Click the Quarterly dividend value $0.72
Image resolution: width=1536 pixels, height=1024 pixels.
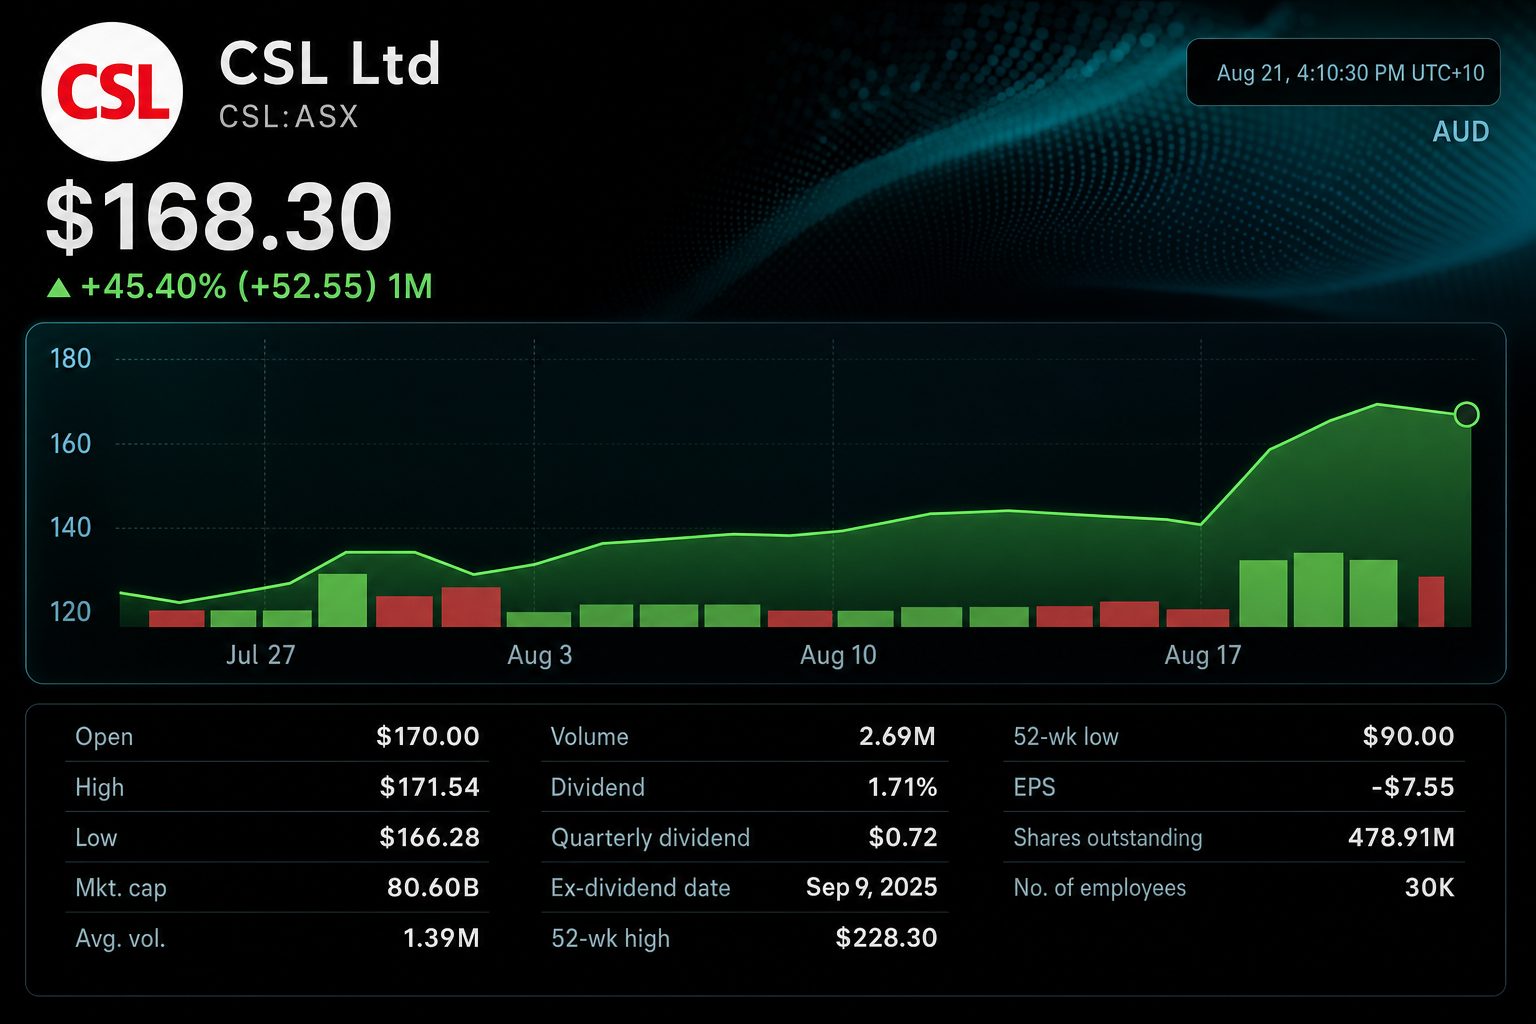(903, 837)
